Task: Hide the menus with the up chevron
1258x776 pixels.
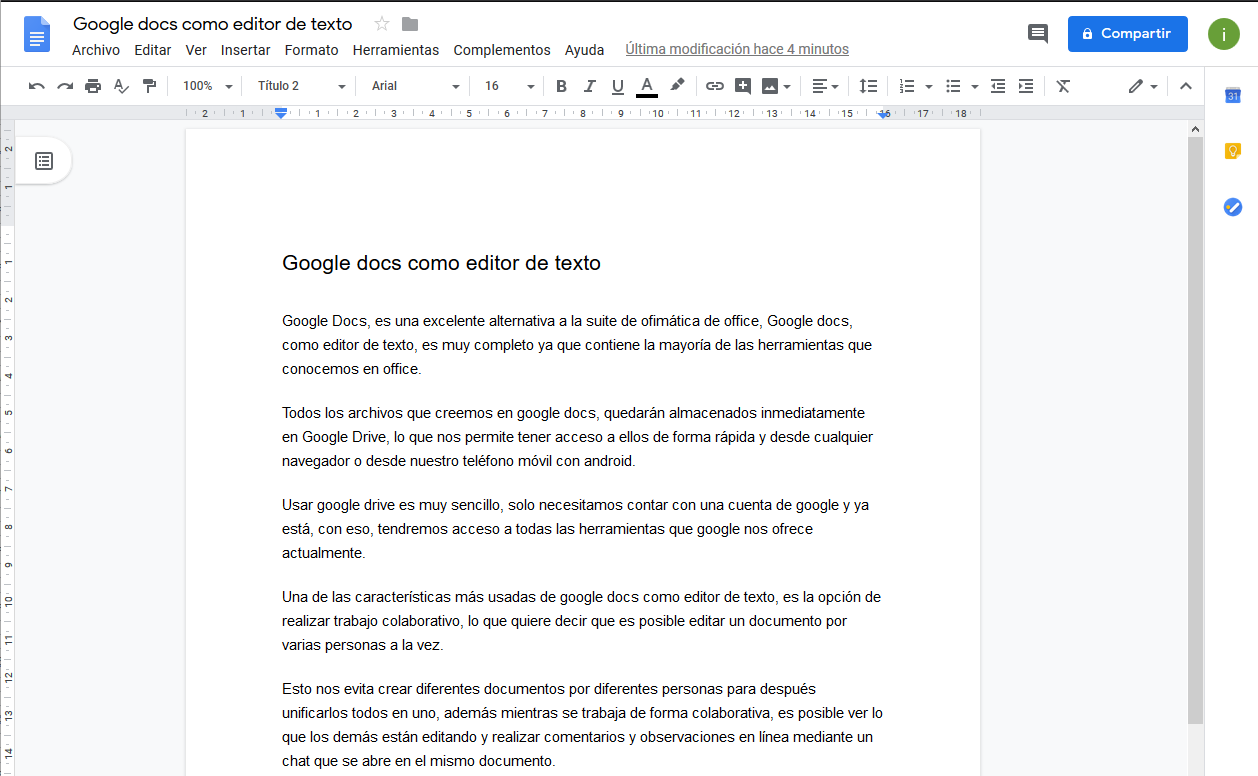Action: [1185, 86]
